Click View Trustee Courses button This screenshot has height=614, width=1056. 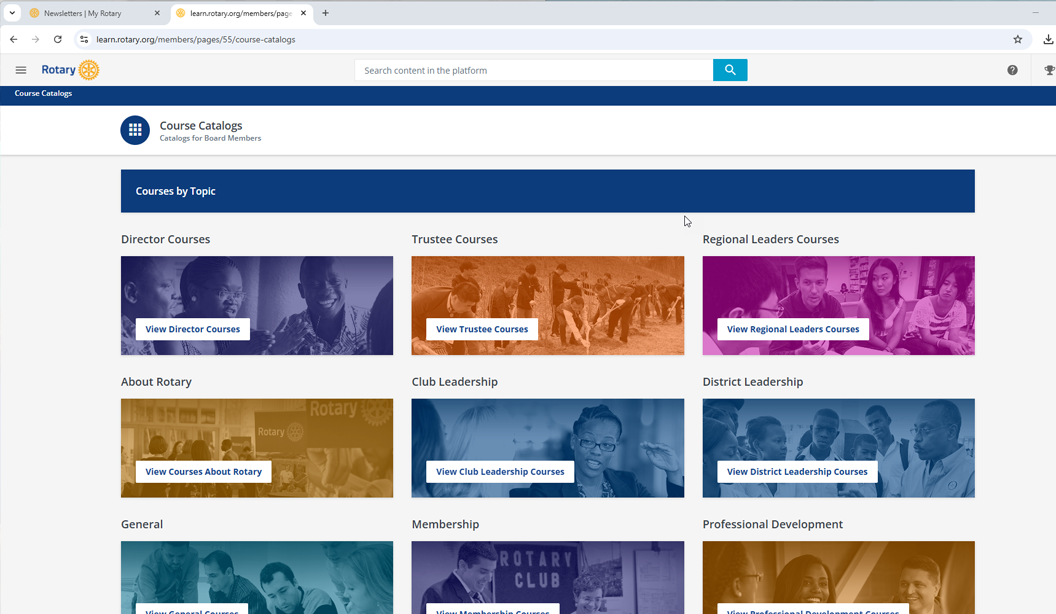point(482,329)
